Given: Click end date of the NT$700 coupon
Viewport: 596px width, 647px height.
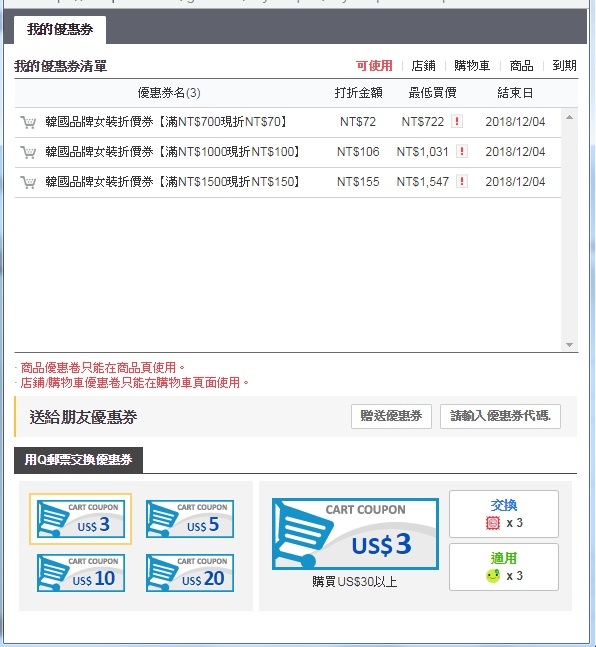Looking at the screenshot, I should (515, 122).
